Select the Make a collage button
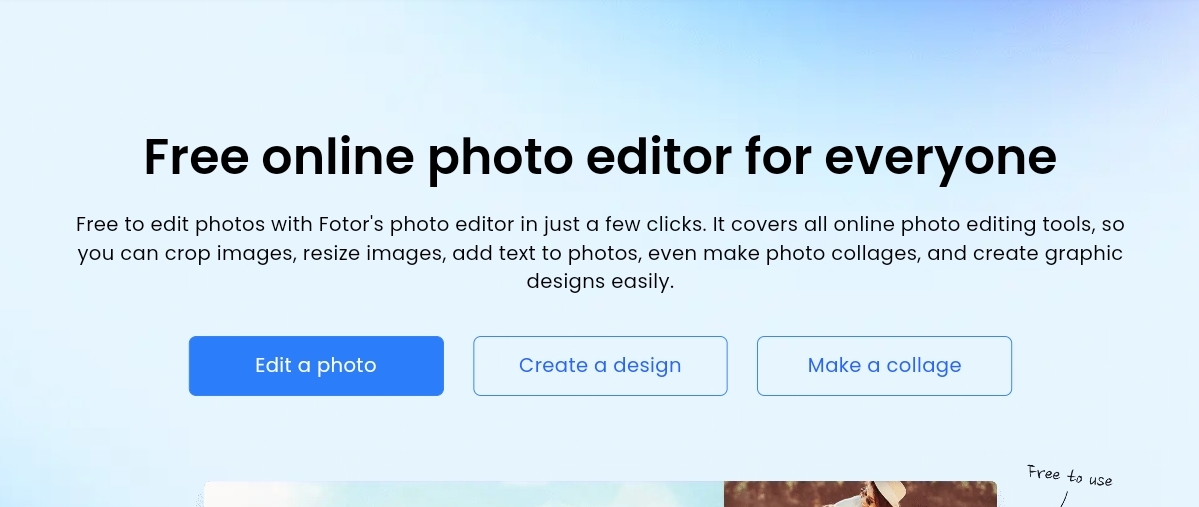Viewport: 1199px width, 507px height. coord(884,366)
